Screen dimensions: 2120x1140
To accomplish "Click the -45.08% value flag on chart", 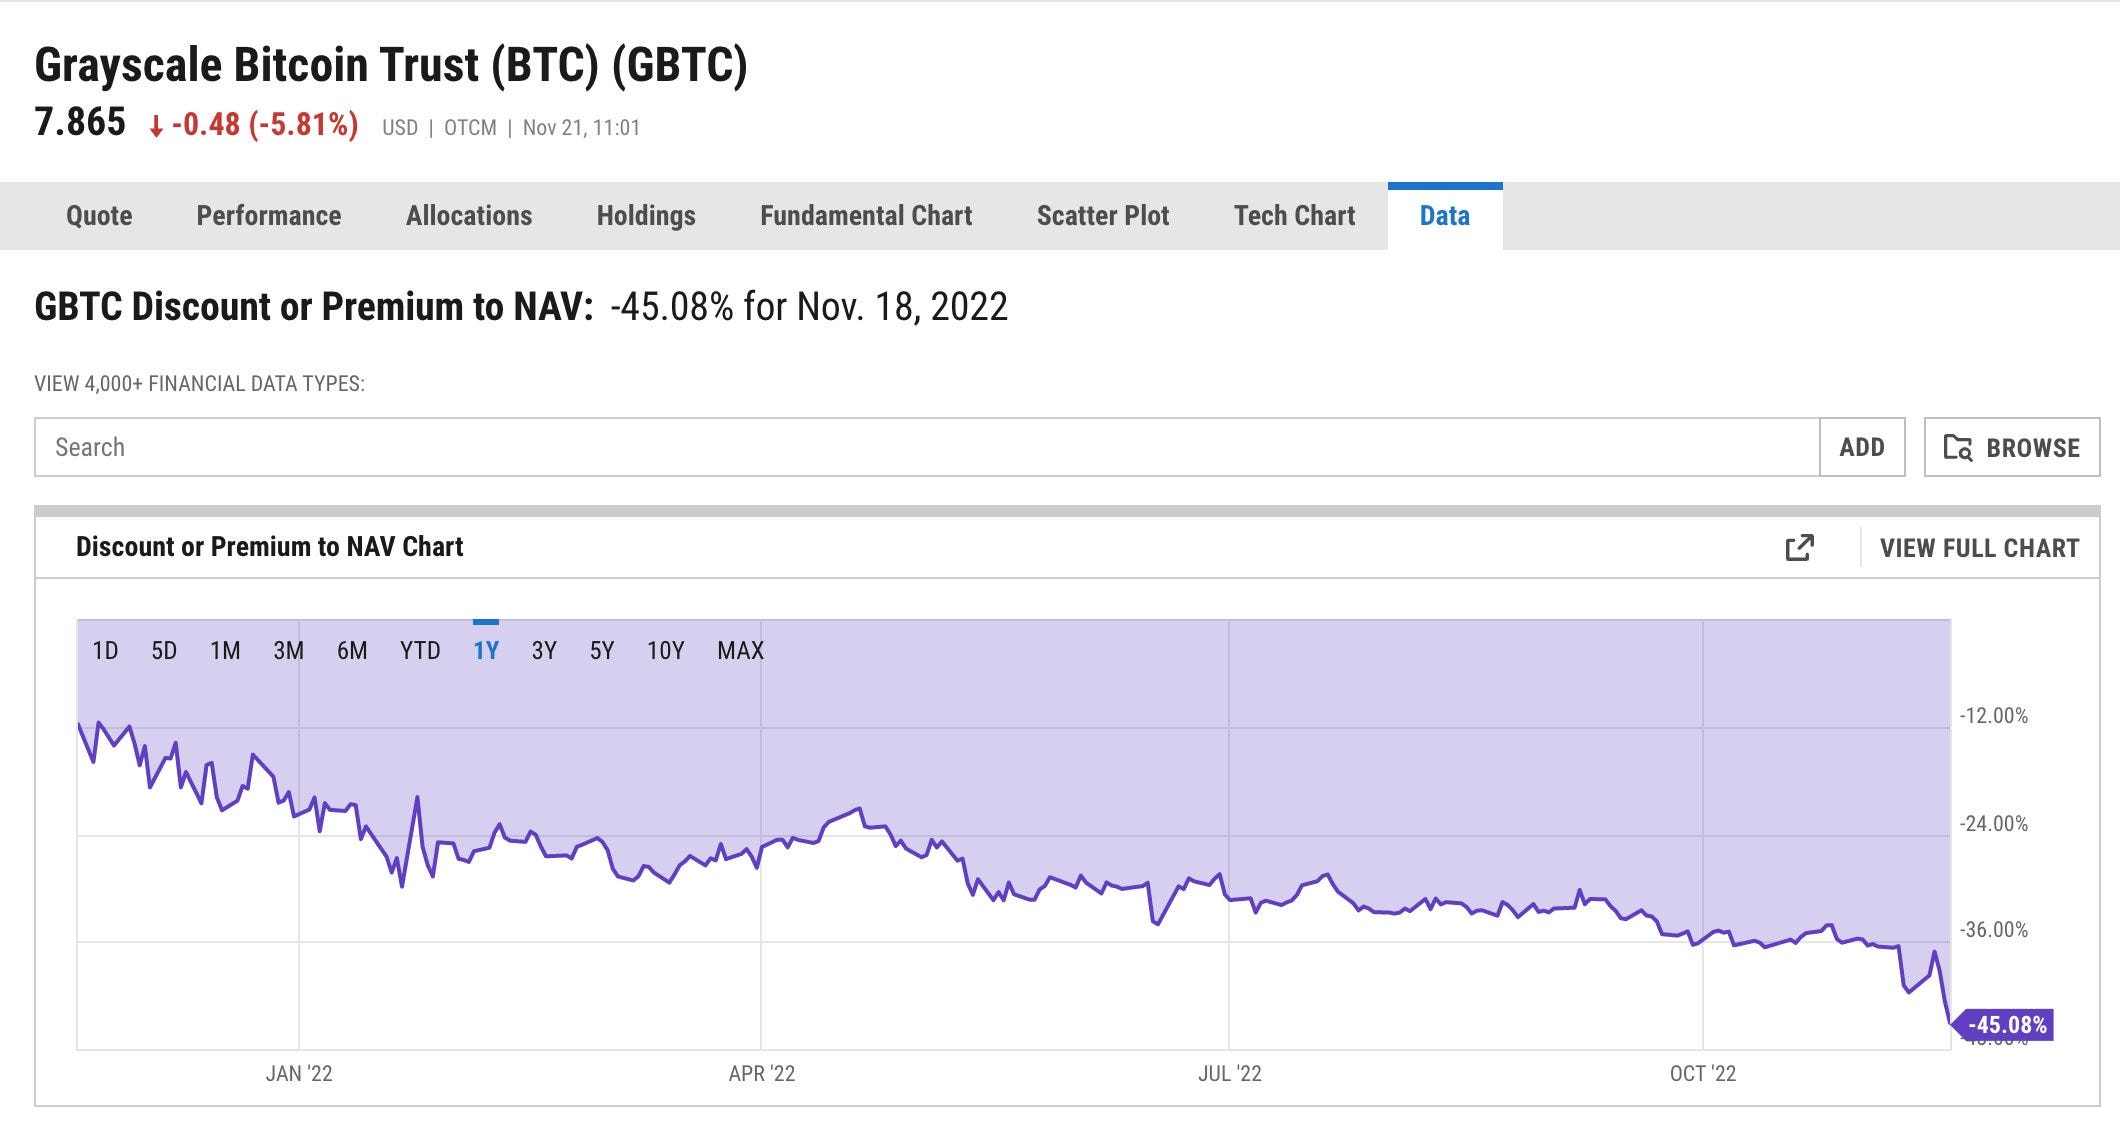I will pyautogui.click(x=2003, y=1025).
